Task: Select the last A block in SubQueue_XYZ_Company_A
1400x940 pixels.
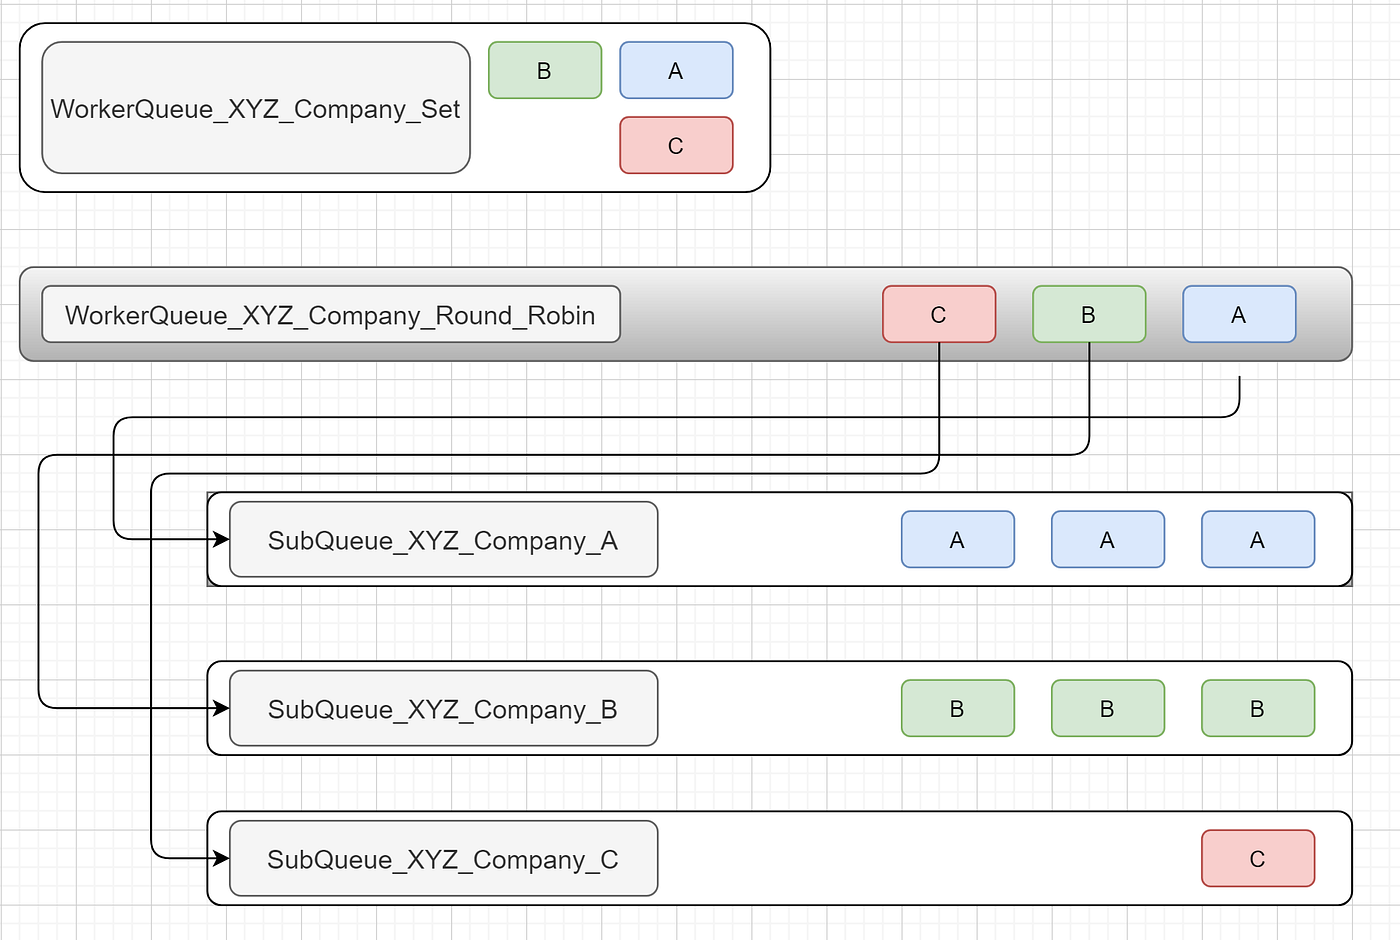Action: click(x=1257, y=539)
